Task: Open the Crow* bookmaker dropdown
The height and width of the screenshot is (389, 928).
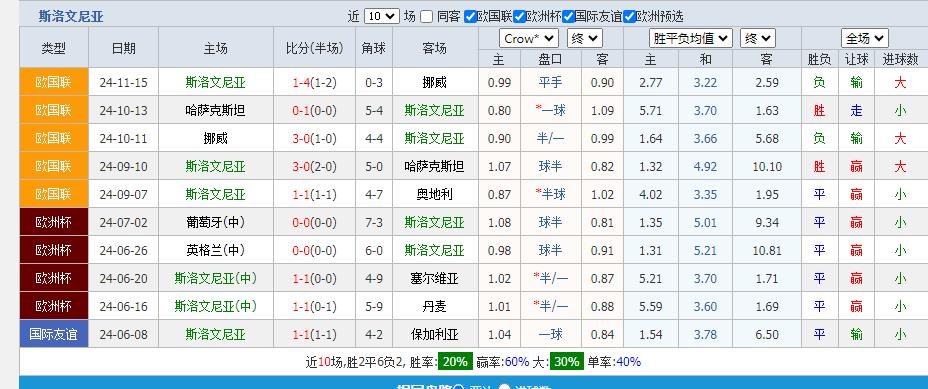Action: (529, 39)
